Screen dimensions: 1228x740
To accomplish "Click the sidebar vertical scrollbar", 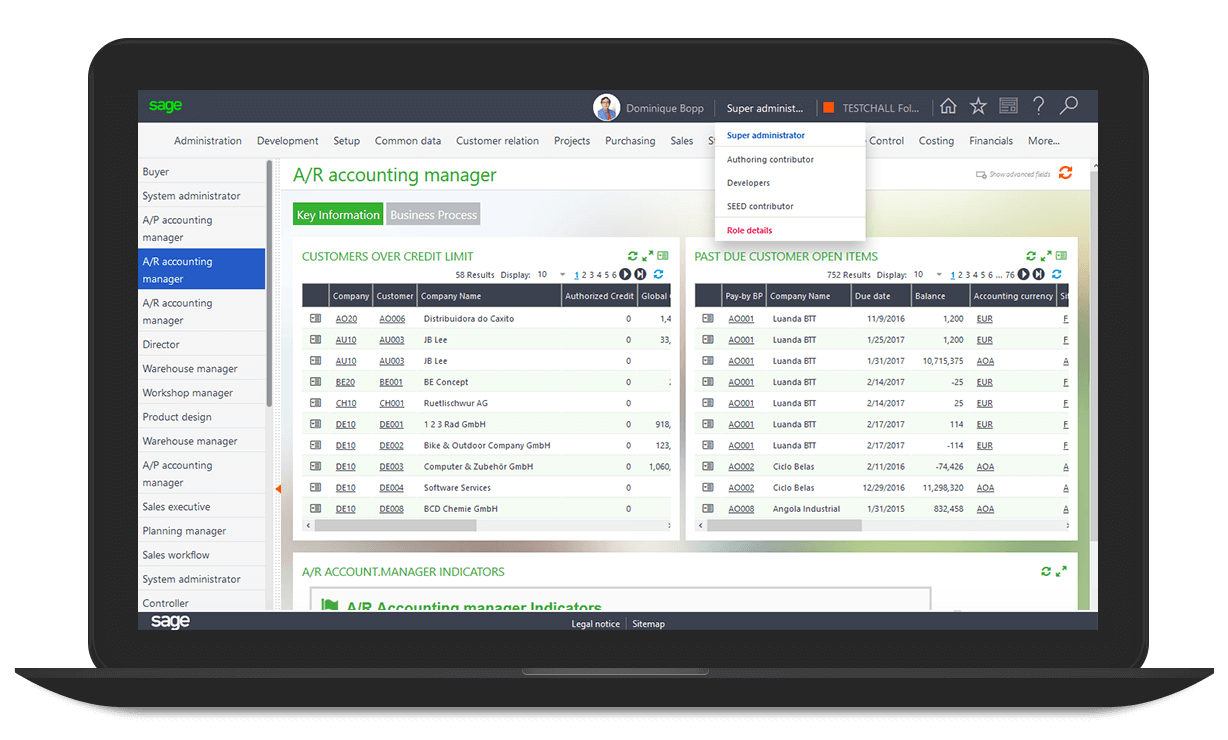I will [269, 282].
